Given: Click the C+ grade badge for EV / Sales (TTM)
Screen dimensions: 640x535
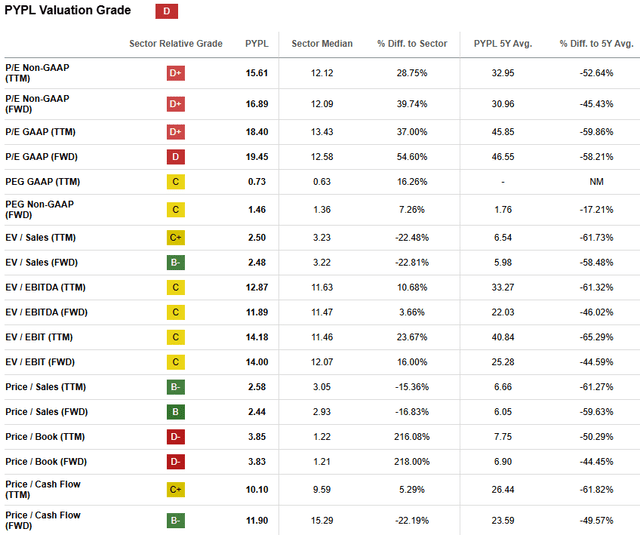Looking at the screenshot, I should (x=176, y=238).
